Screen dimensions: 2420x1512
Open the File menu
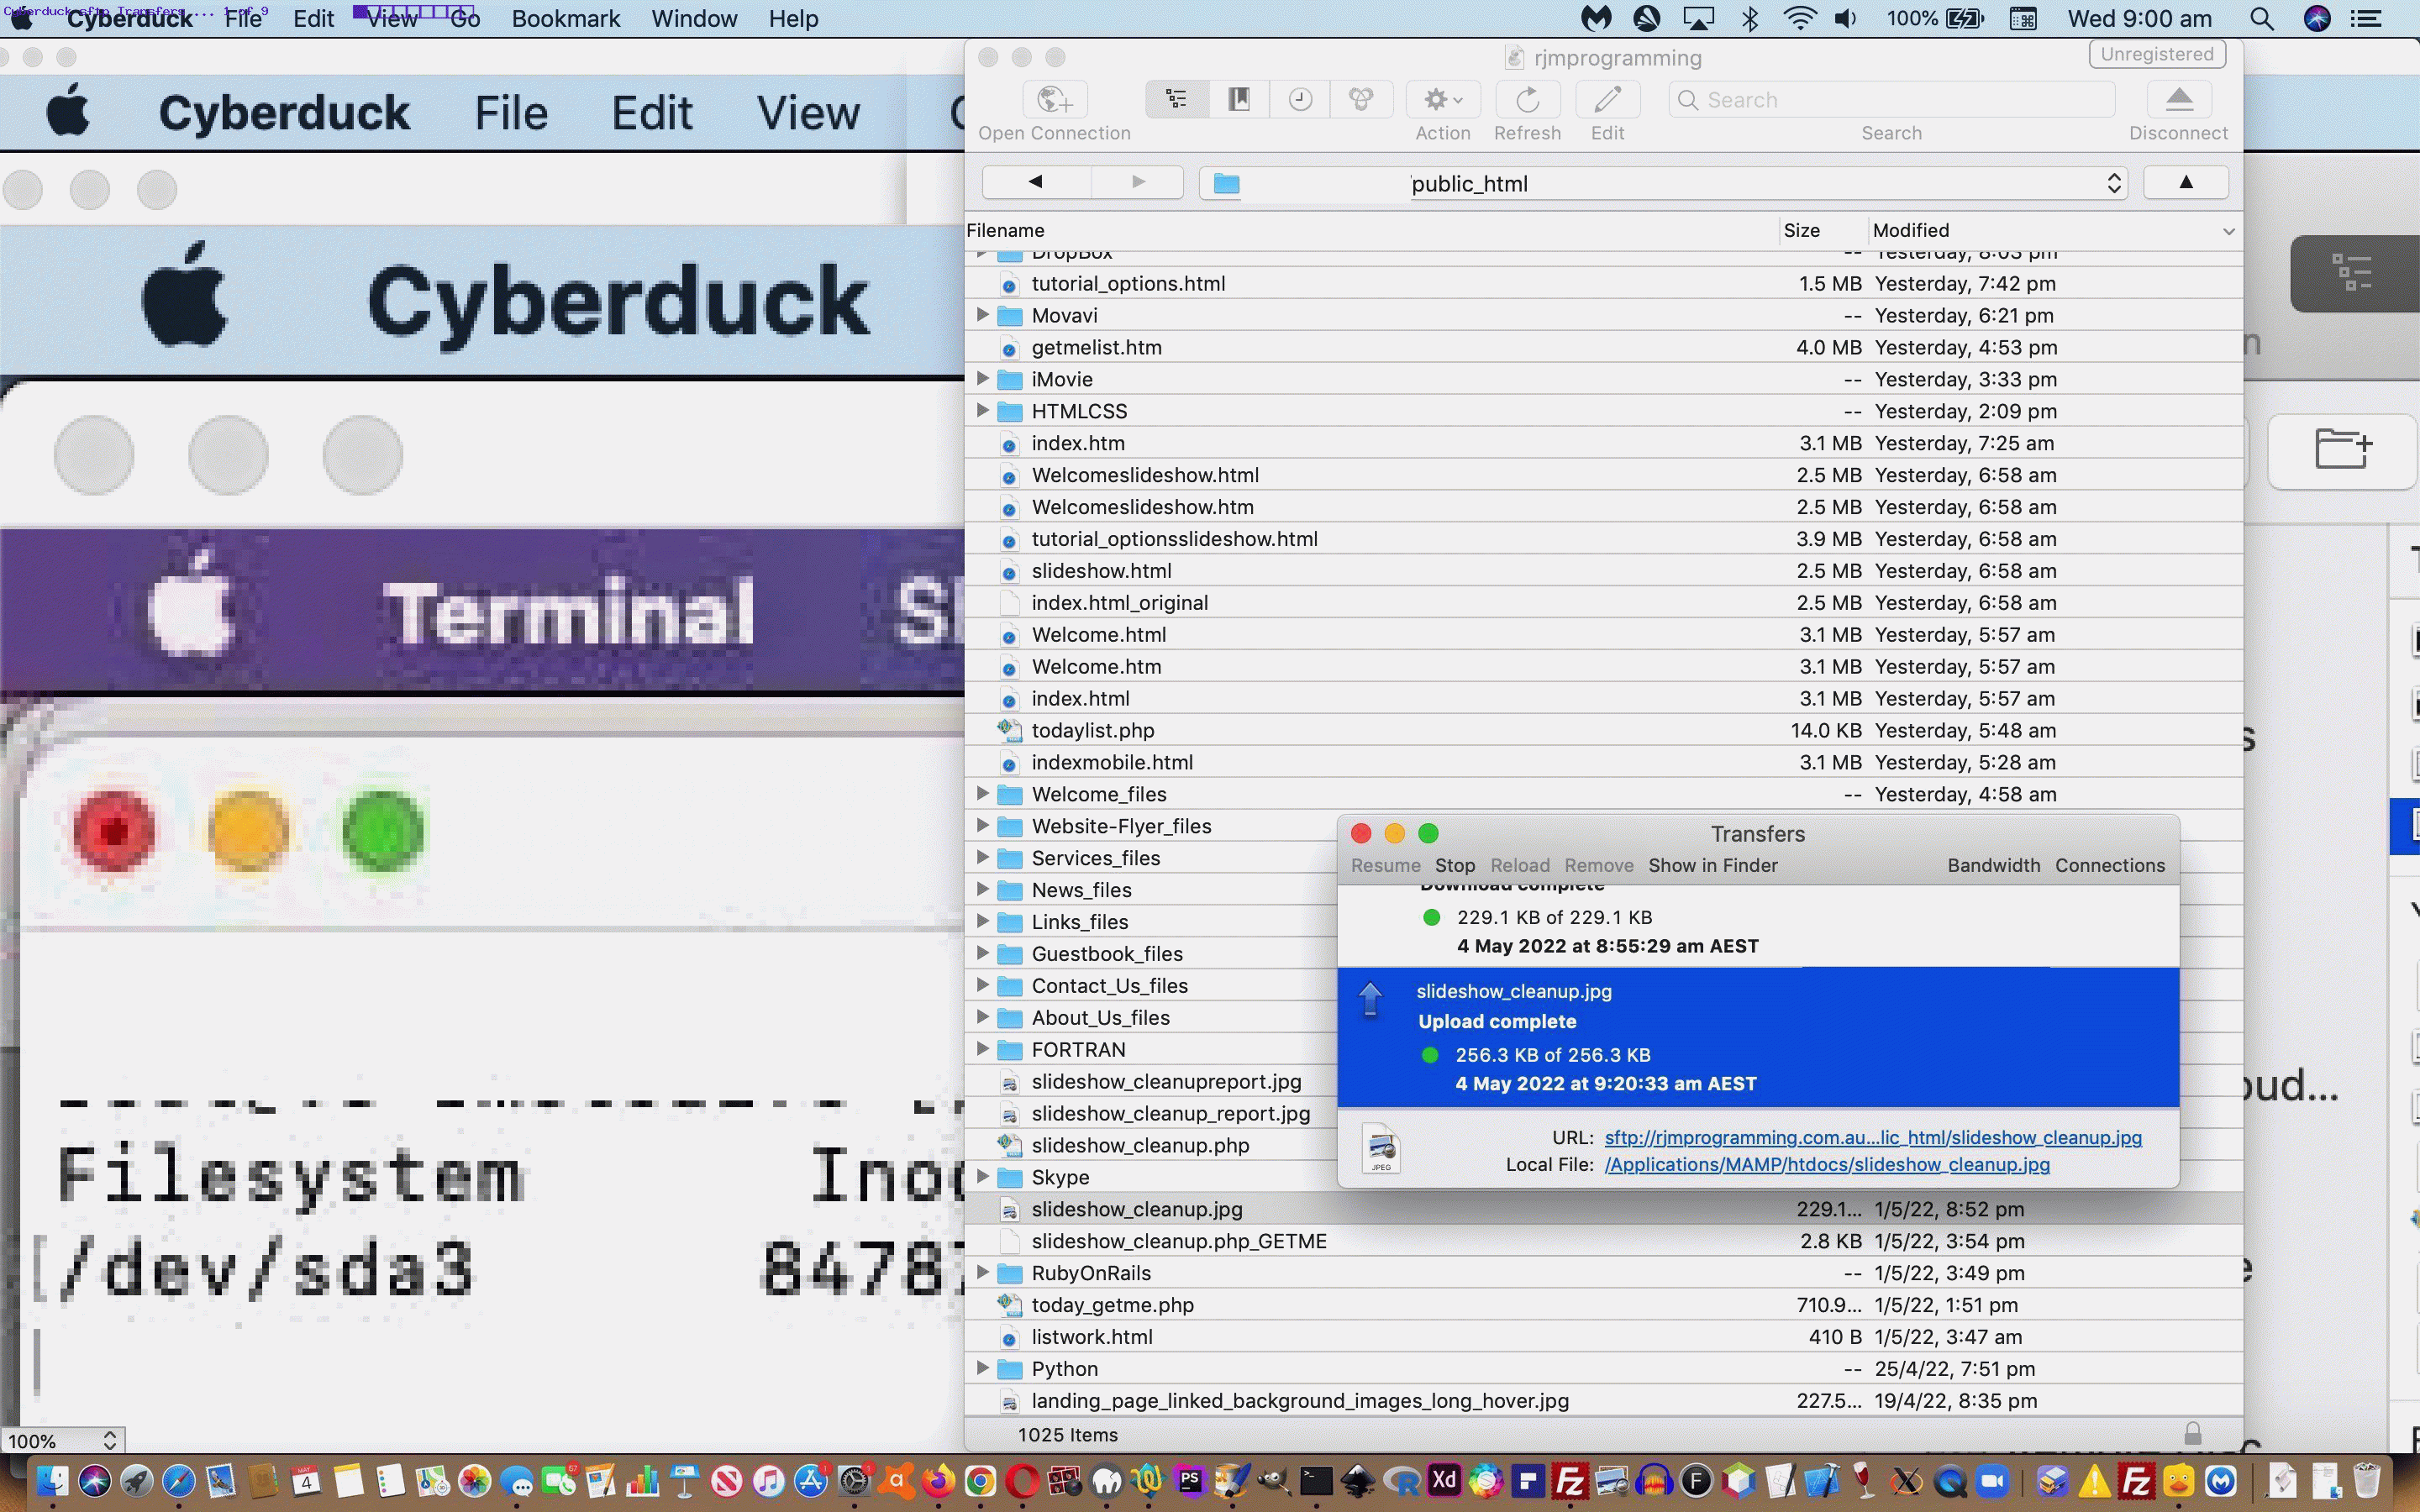(243, 18)
